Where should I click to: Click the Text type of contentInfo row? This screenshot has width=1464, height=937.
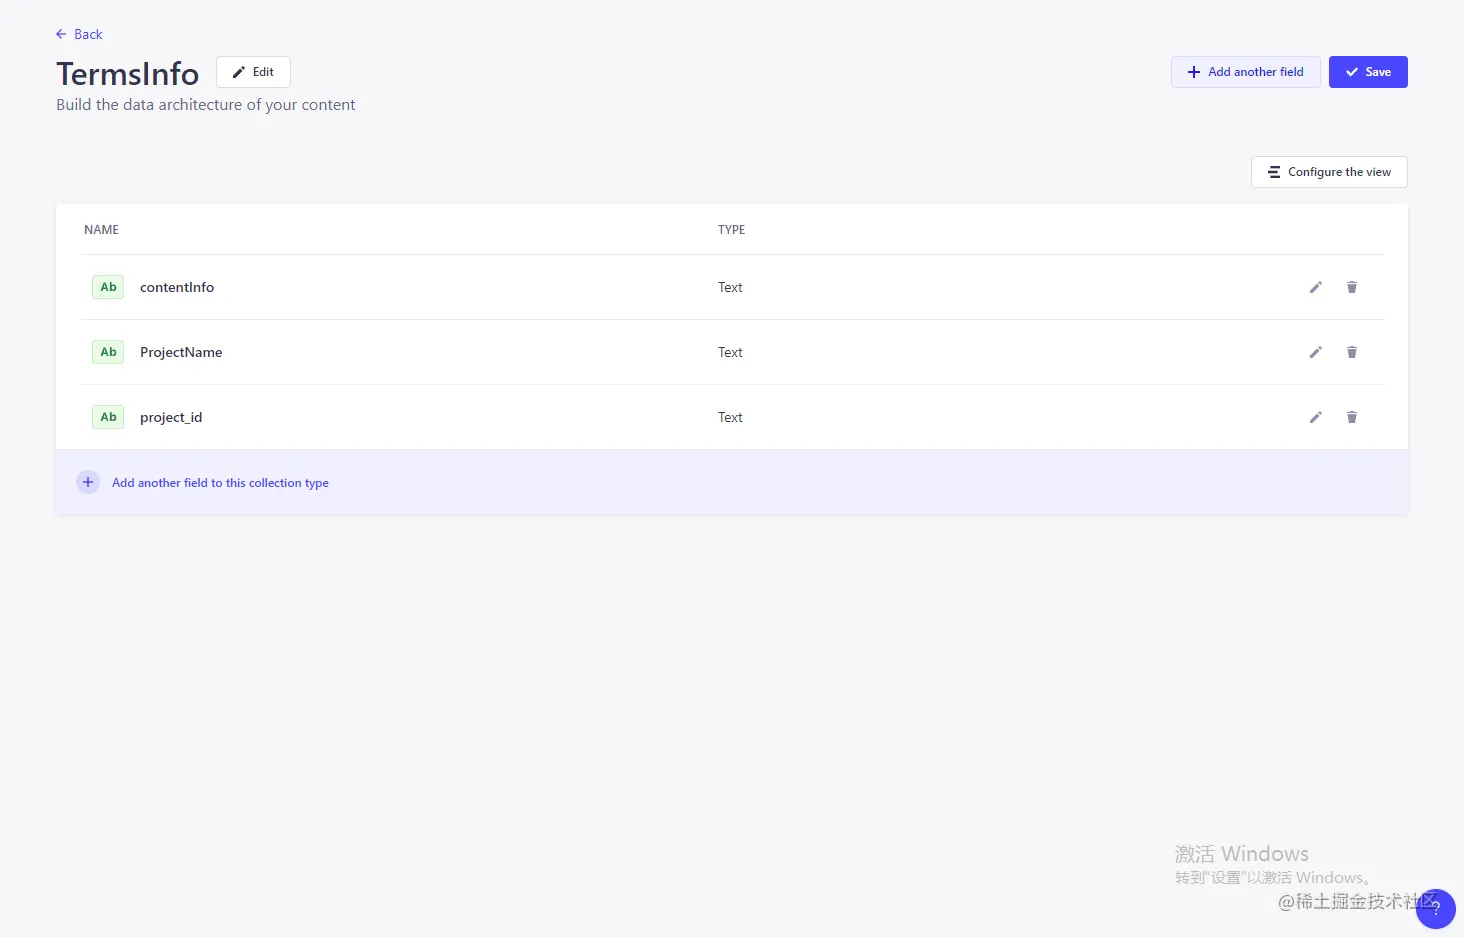pyautogui.click(x=730, y=287)
